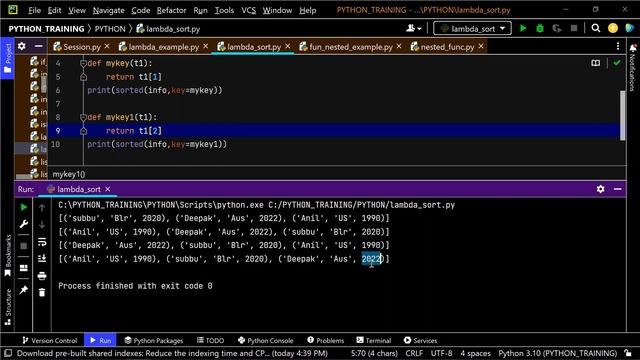Click up the stack trace arrow

[x=42, y=208]
